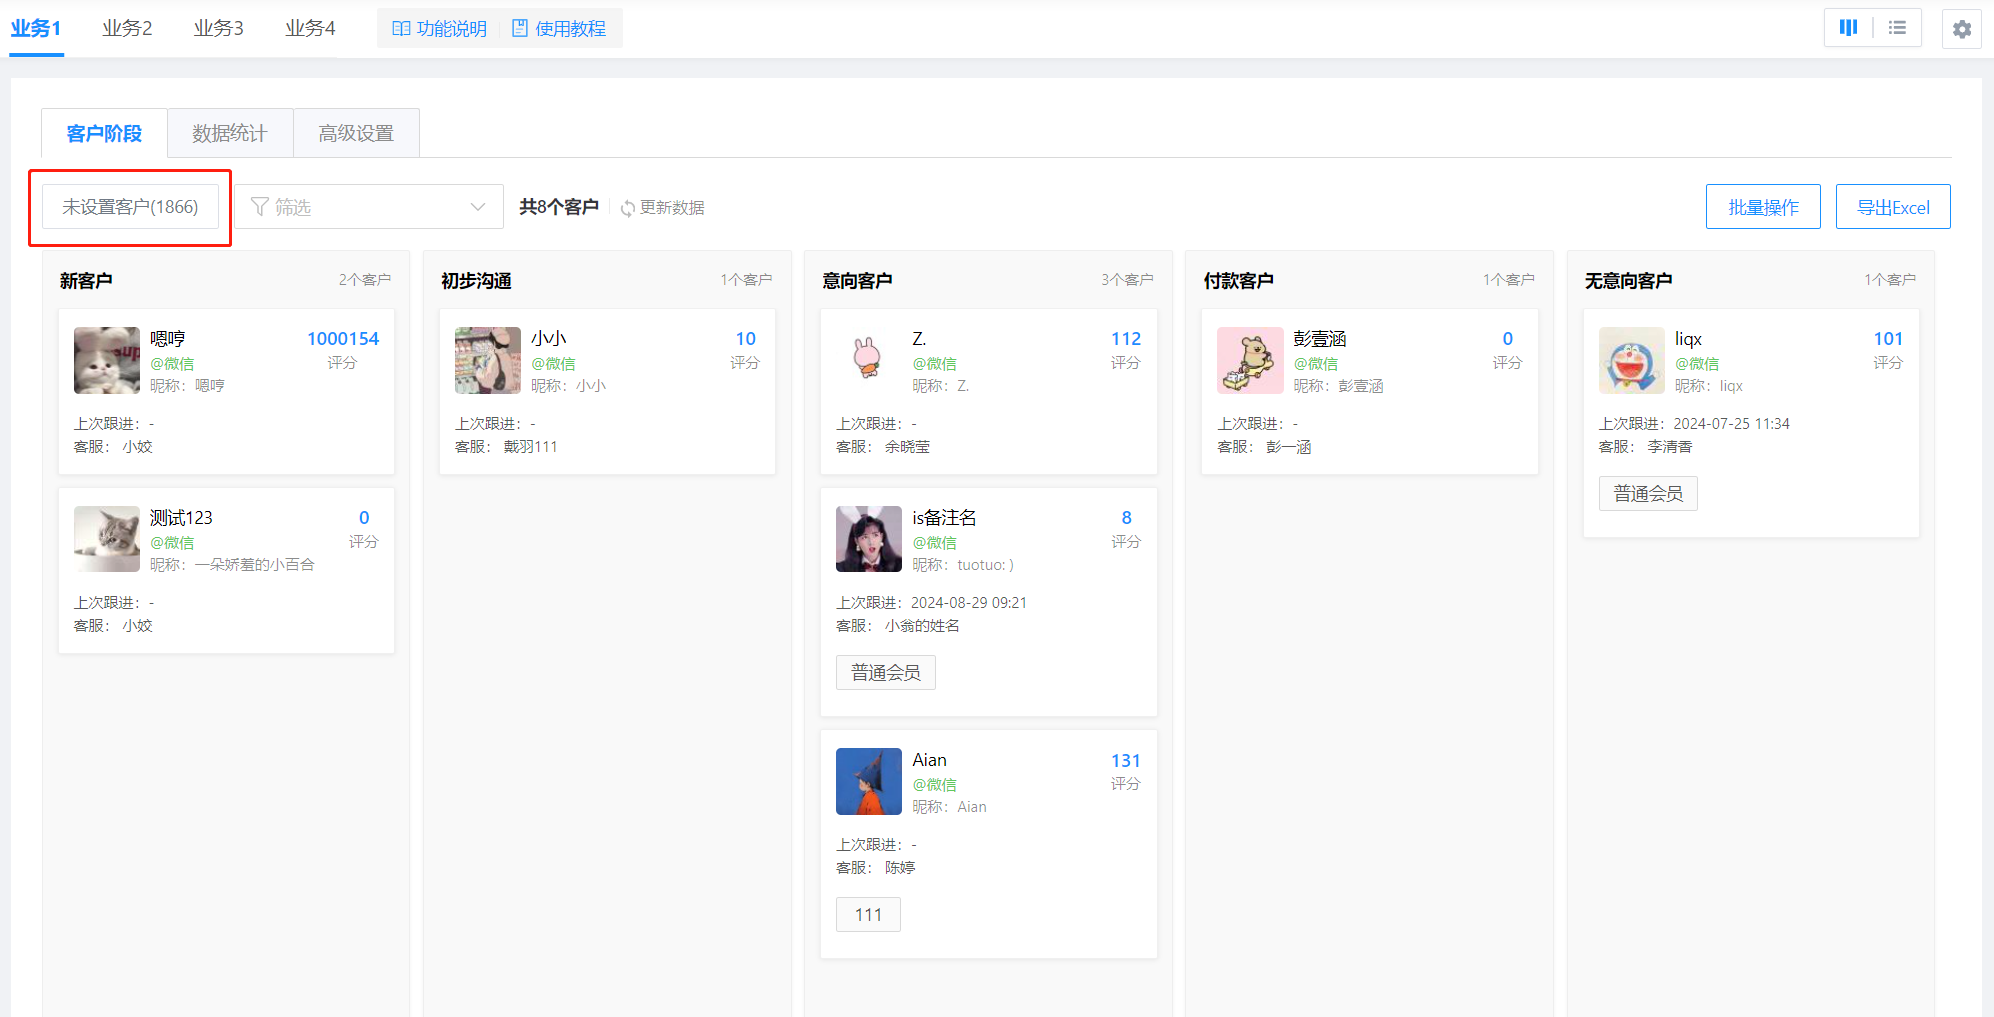Click customer name 嗯哼
Screen dimensions: 1994x1017
tap(168, 339)
